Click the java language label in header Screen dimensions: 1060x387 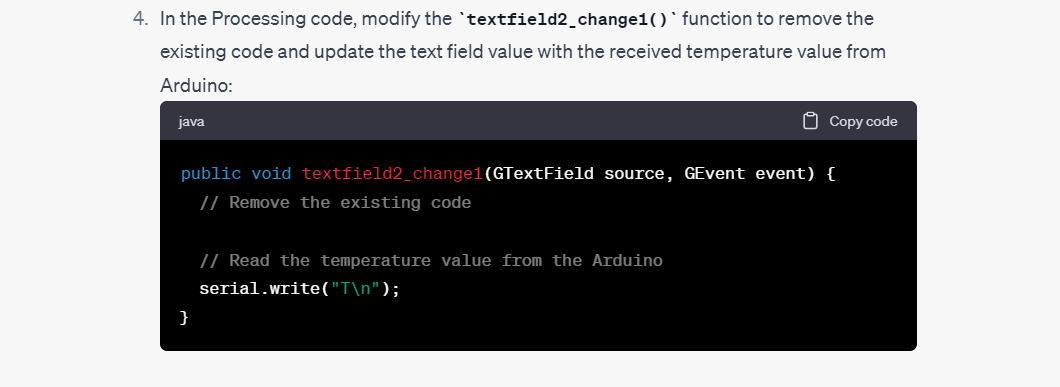(x=191, y=122)
